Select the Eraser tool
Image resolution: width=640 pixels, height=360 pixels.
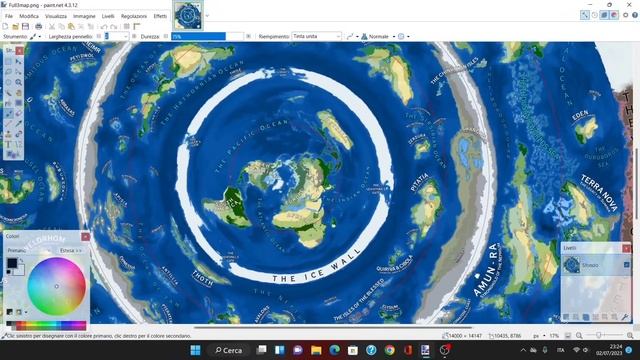click(19, 113)
